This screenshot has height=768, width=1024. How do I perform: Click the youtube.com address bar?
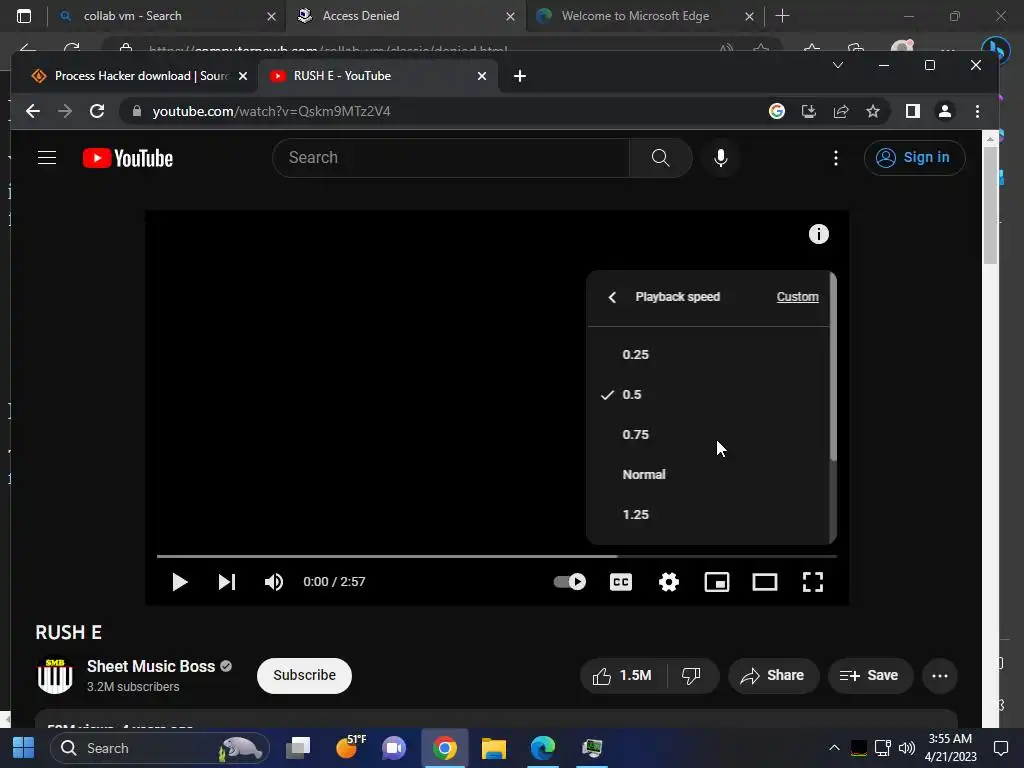[x=444, y=111]
